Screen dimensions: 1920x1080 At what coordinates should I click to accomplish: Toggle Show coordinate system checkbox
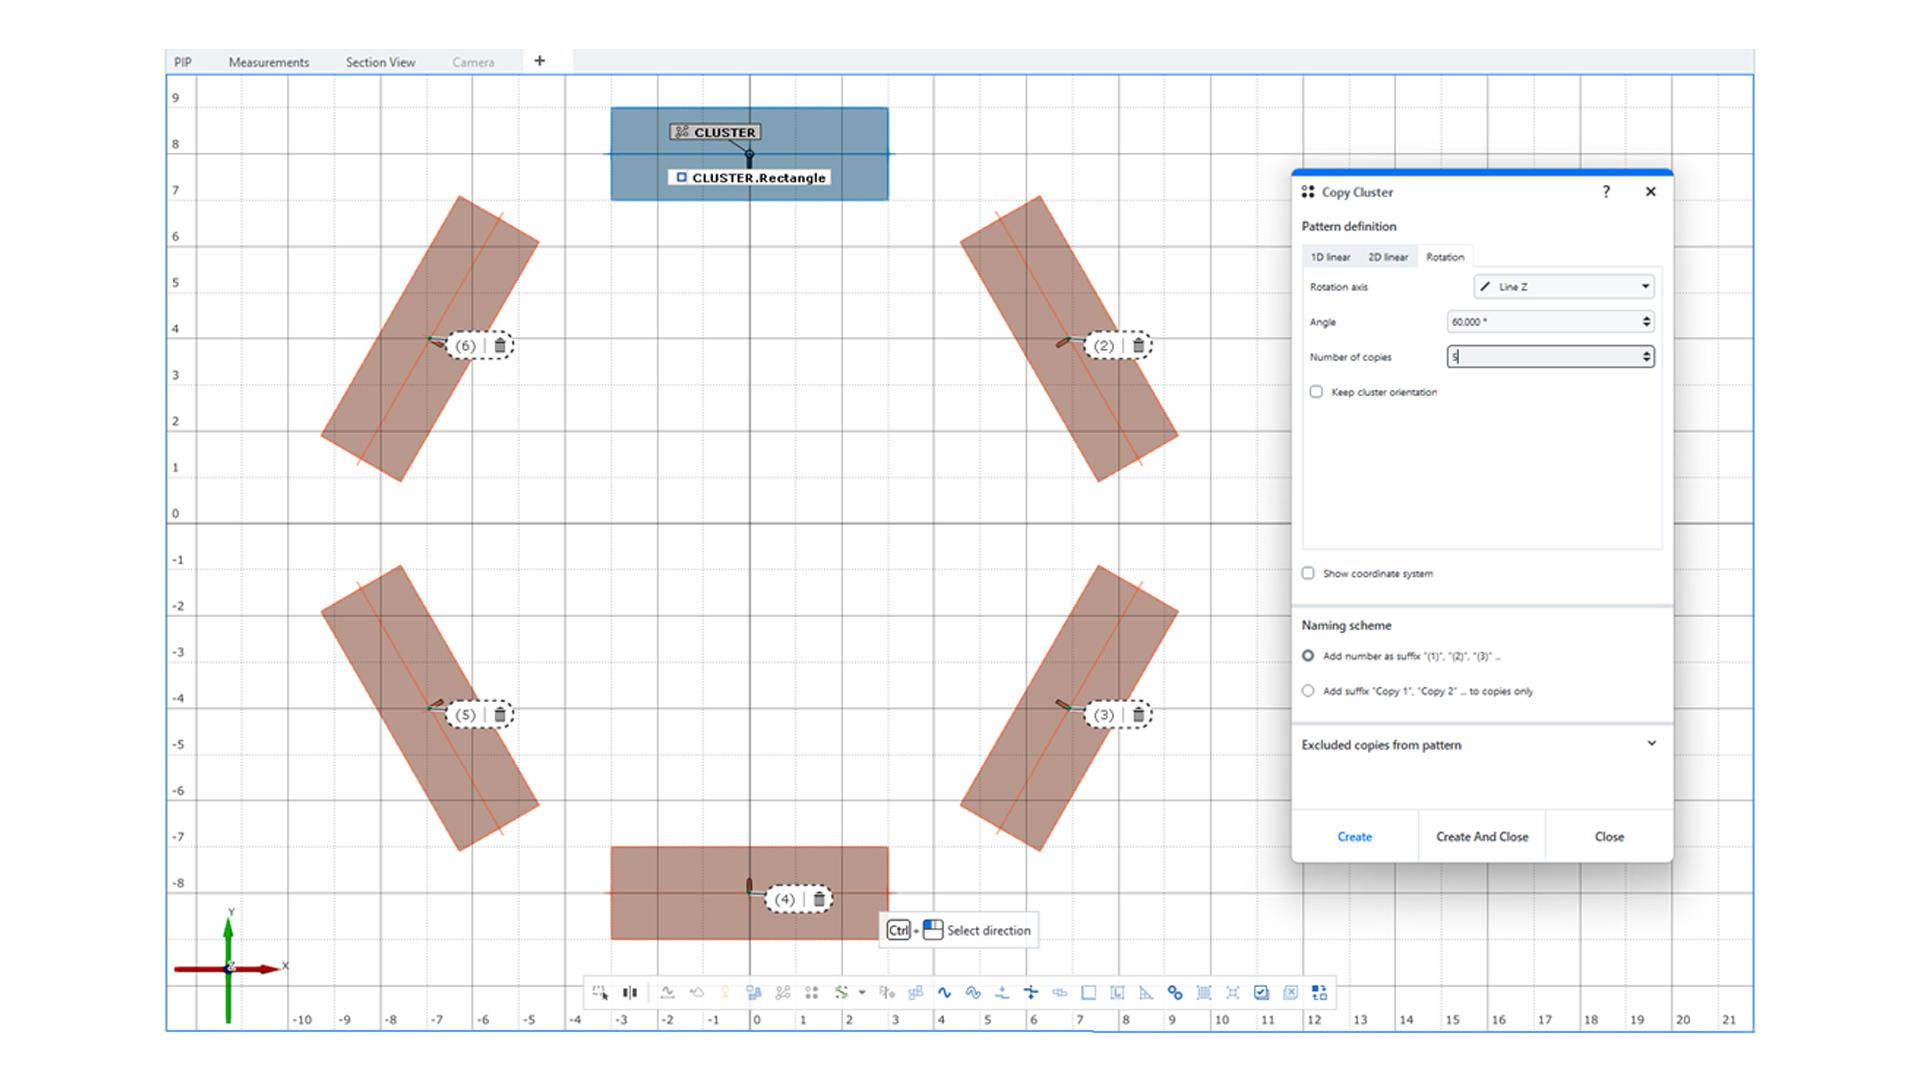coord(1308,573)
